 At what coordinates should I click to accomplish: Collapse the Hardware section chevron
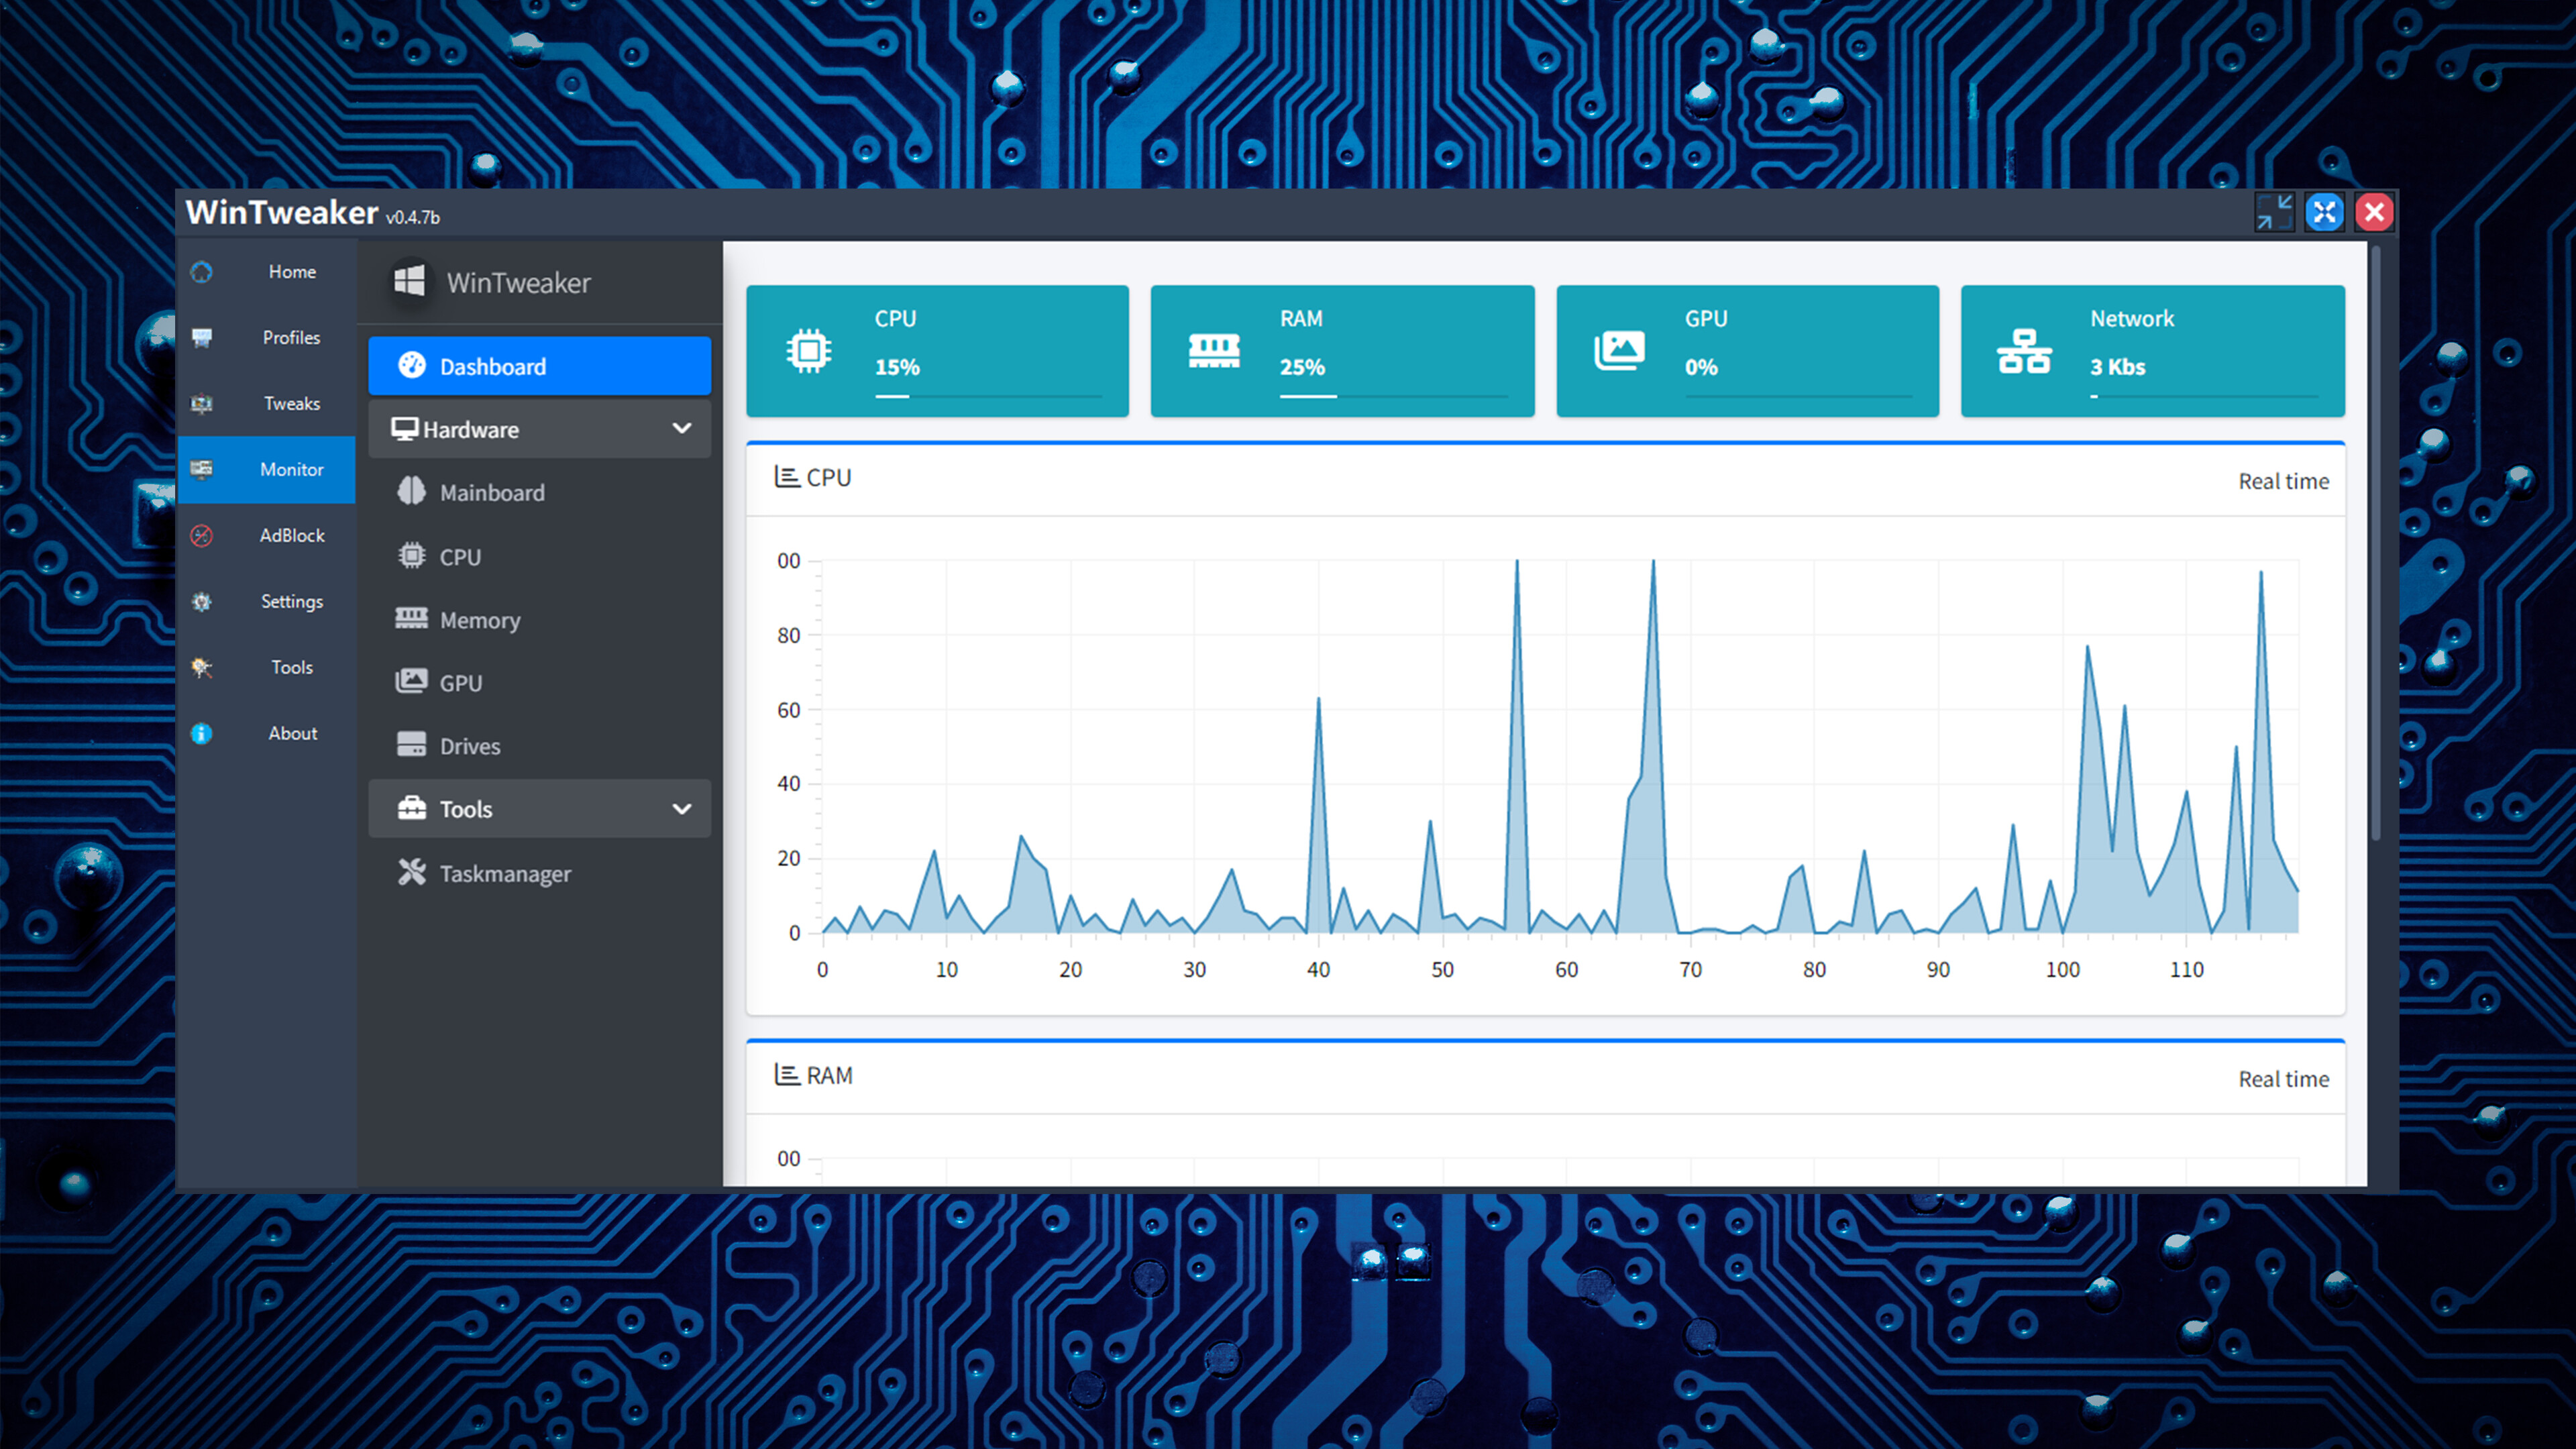tap(682, 429)
